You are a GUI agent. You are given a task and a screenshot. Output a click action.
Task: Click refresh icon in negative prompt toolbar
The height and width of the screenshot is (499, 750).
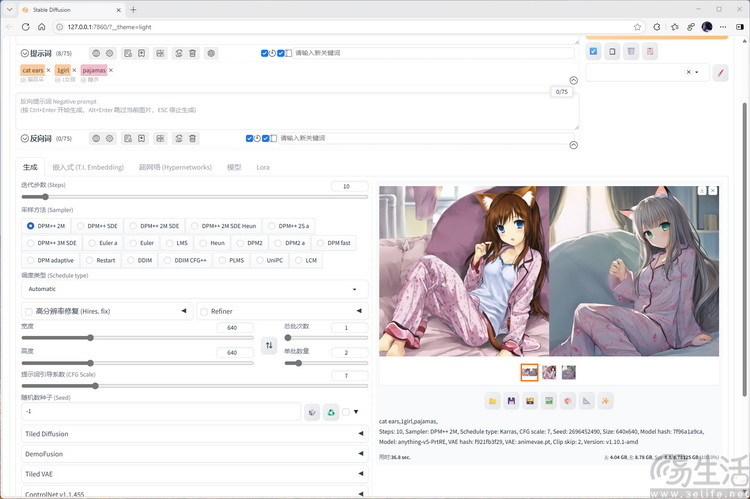[x=178, y=138]
